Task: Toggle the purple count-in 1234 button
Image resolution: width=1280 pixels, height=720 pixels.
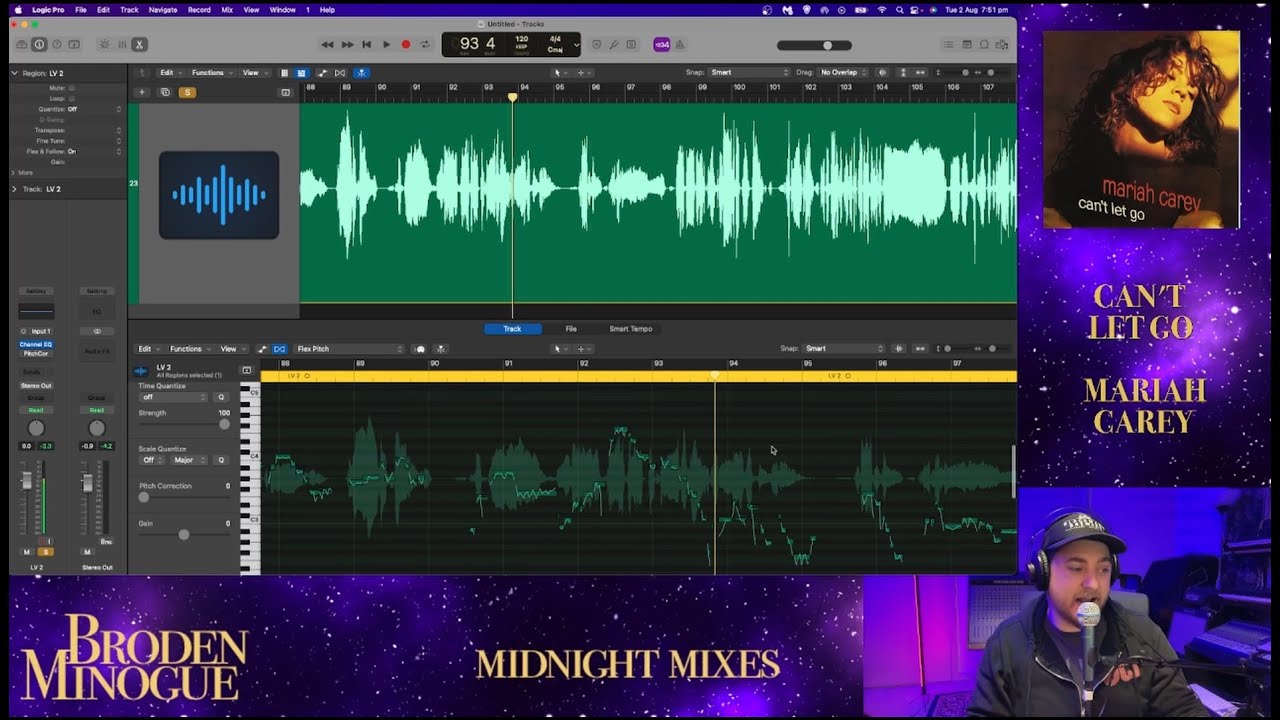Action: click(661, 44)
